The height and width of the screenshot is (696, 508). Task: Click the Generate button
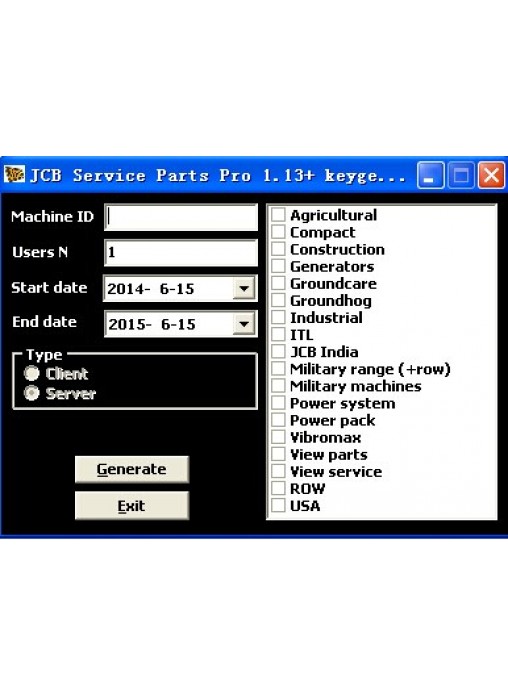coord(132,469)
